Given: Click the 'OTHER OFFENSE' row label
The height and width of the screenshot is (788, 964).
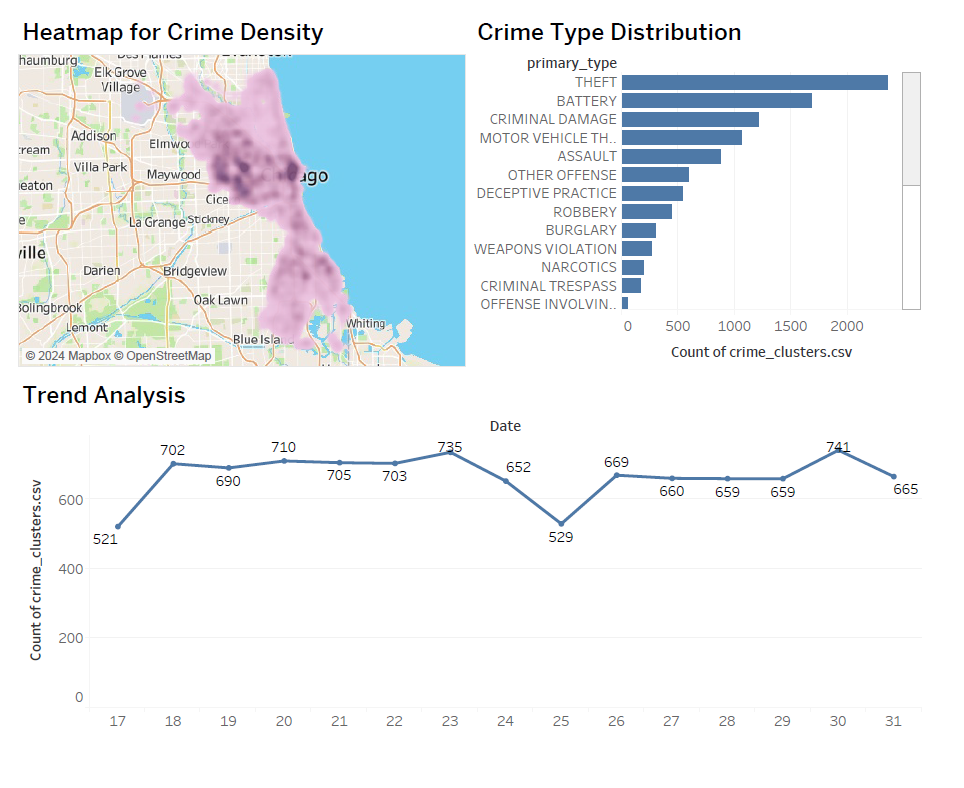Looking at the screenshot, I should pos(562,175).
